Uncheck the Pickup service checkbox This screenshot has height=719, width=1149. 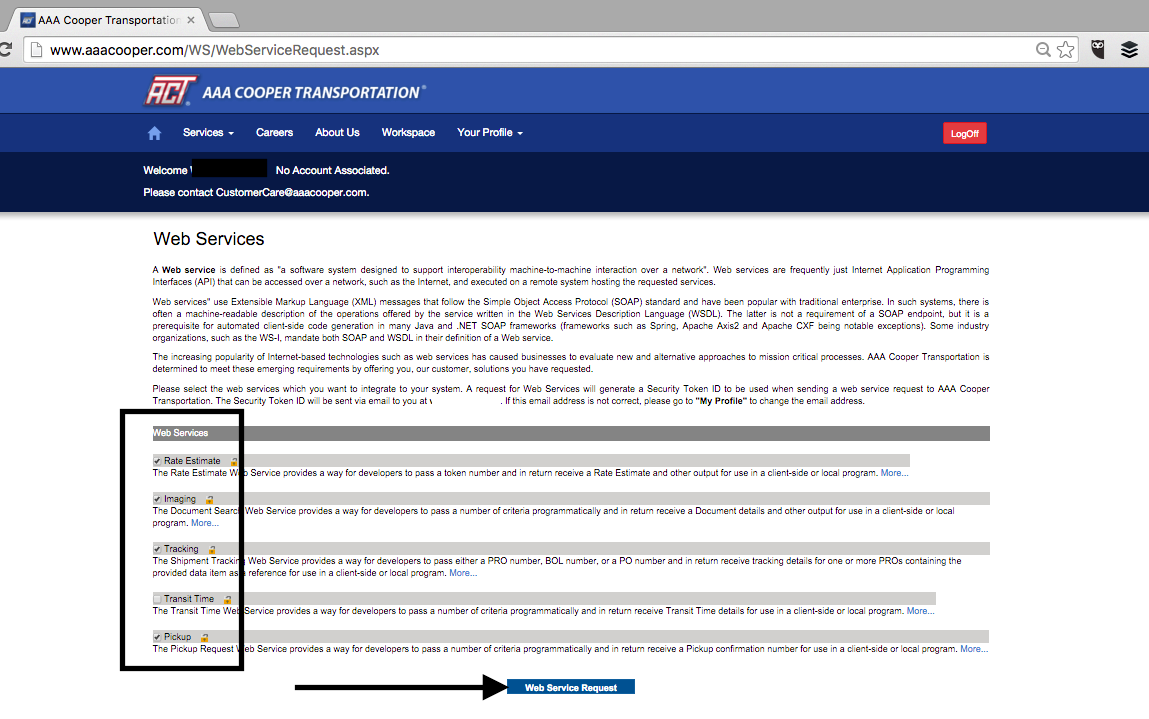[x=157, y=637]
